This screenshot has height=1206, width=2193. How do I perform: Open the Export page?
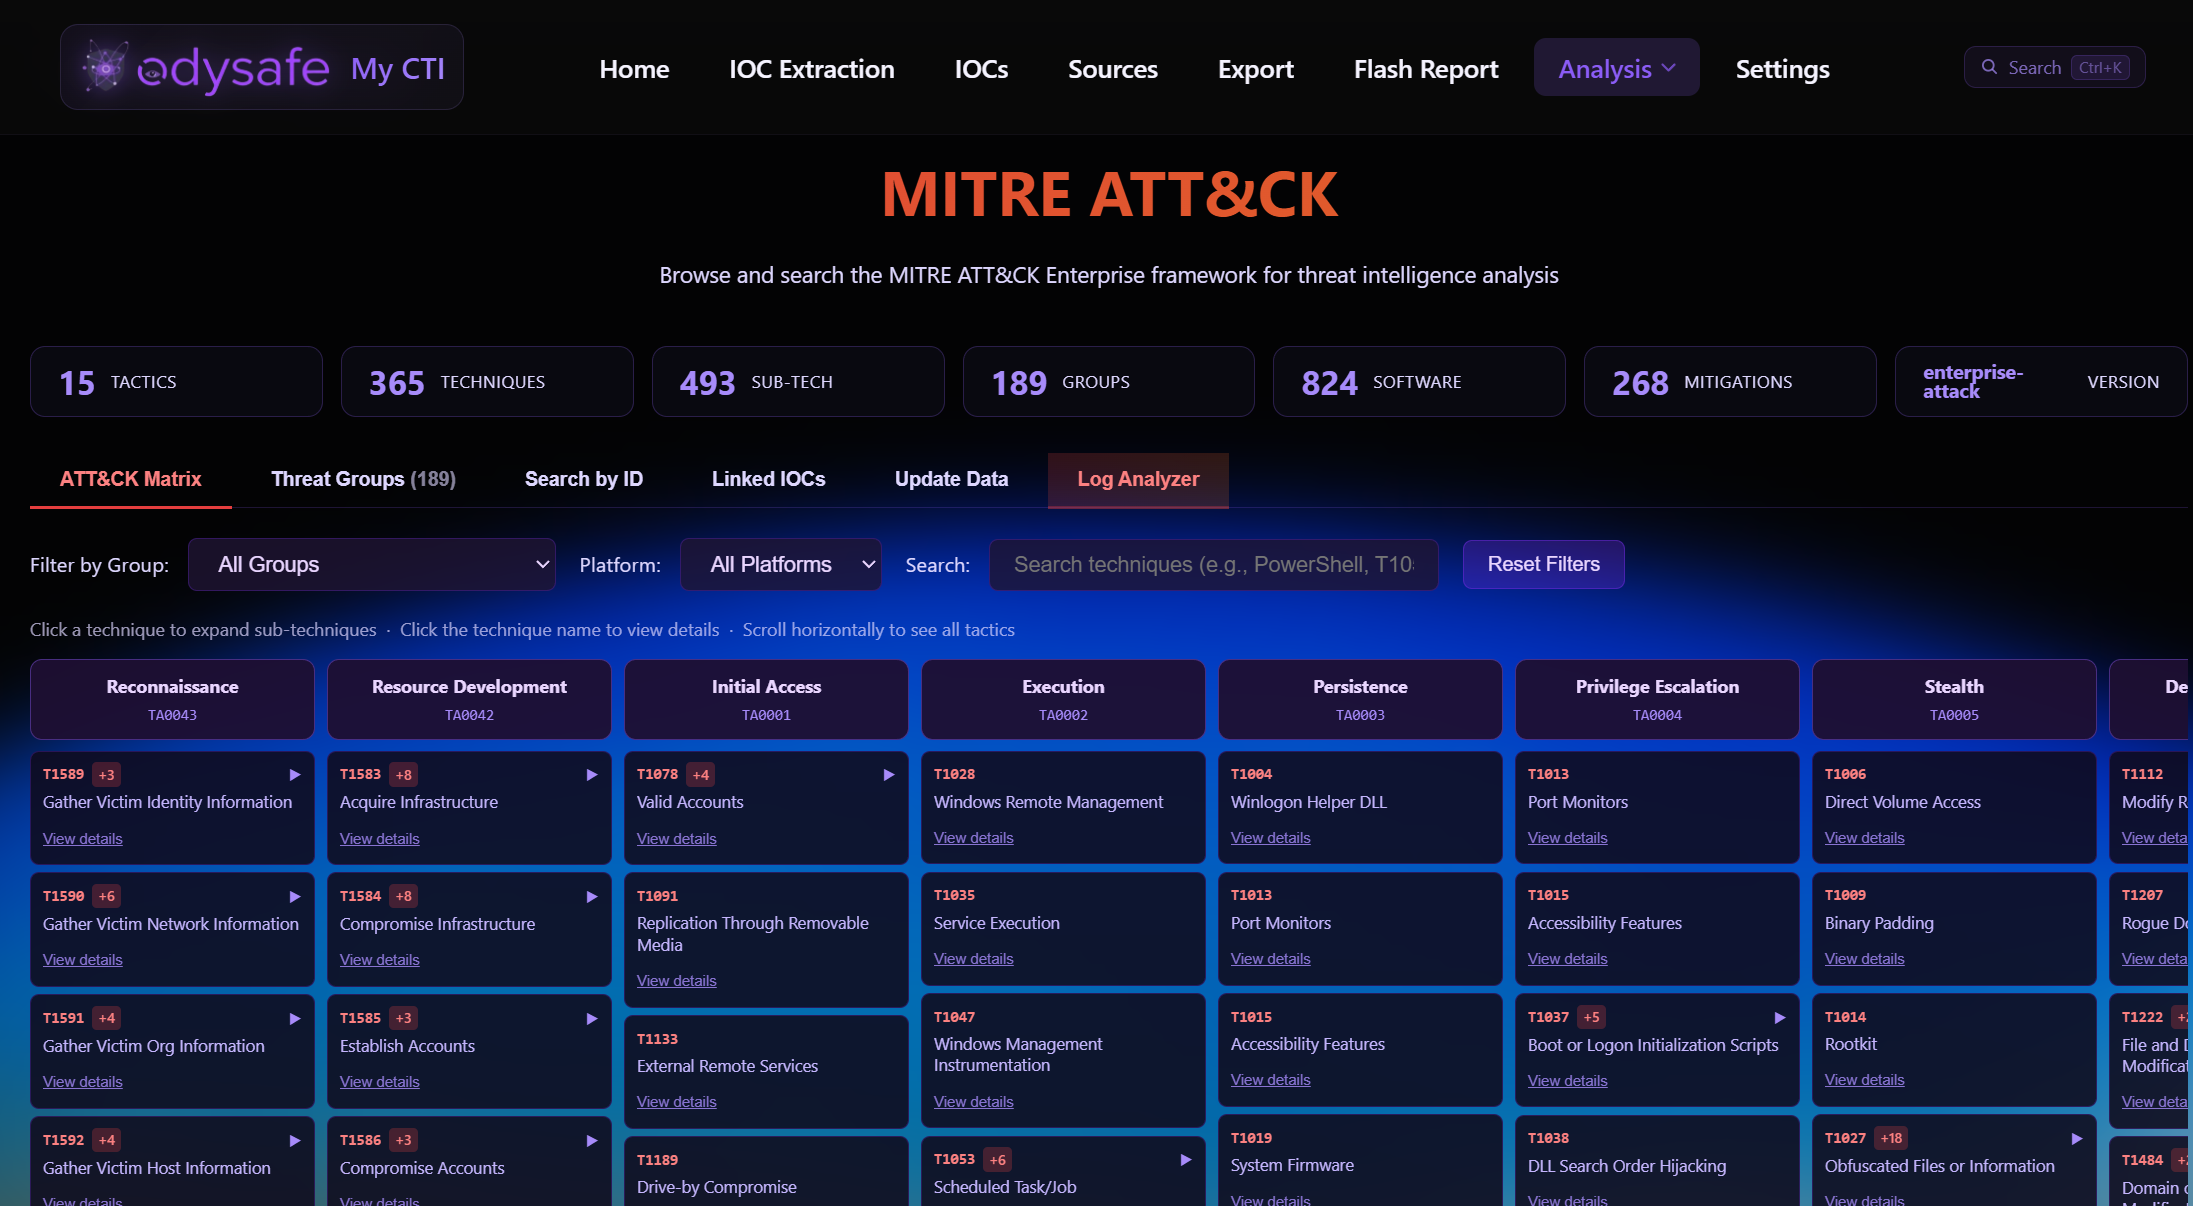click(1255, 69)
